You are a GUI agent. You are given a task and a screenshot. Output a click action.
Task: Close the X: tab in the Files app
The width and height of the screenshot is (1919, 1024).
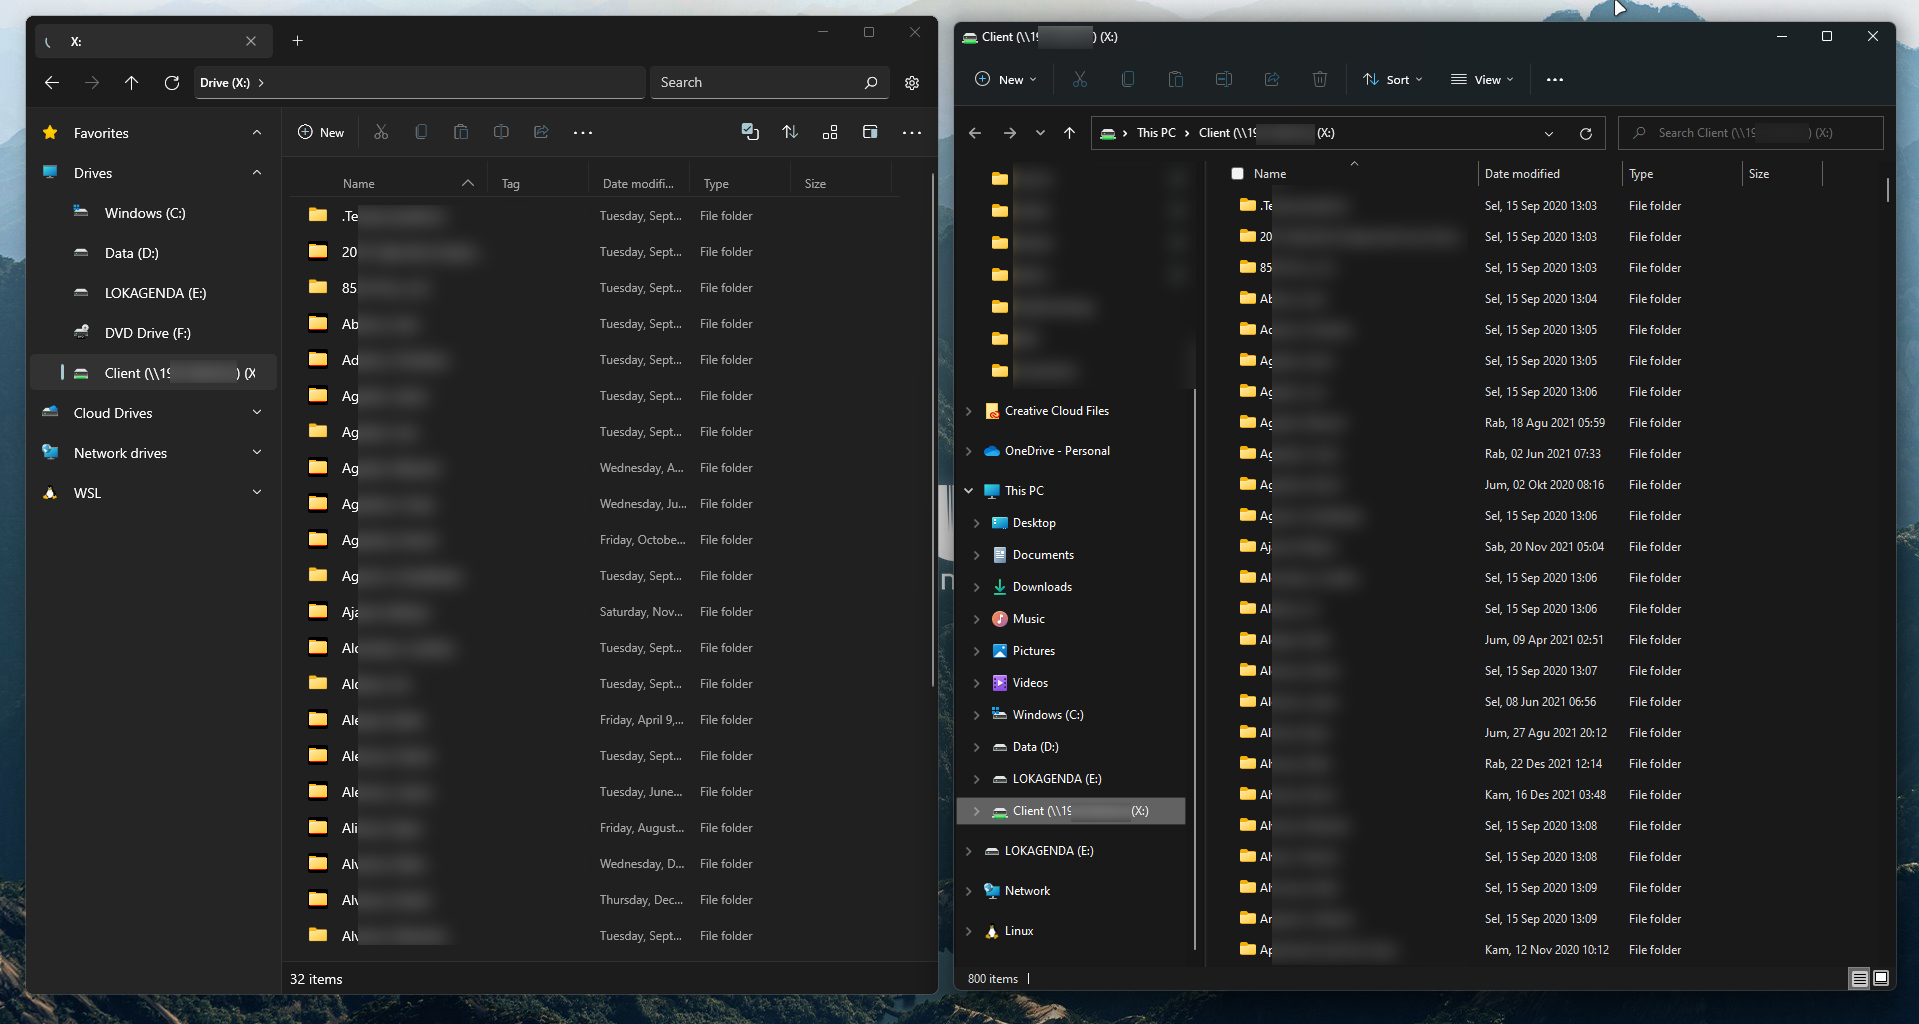point(251,41)
